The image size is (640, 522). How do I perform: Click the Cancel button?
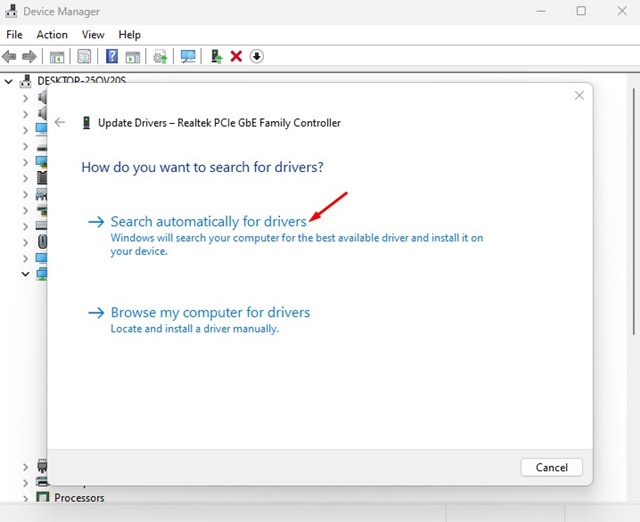click(551, 467)
